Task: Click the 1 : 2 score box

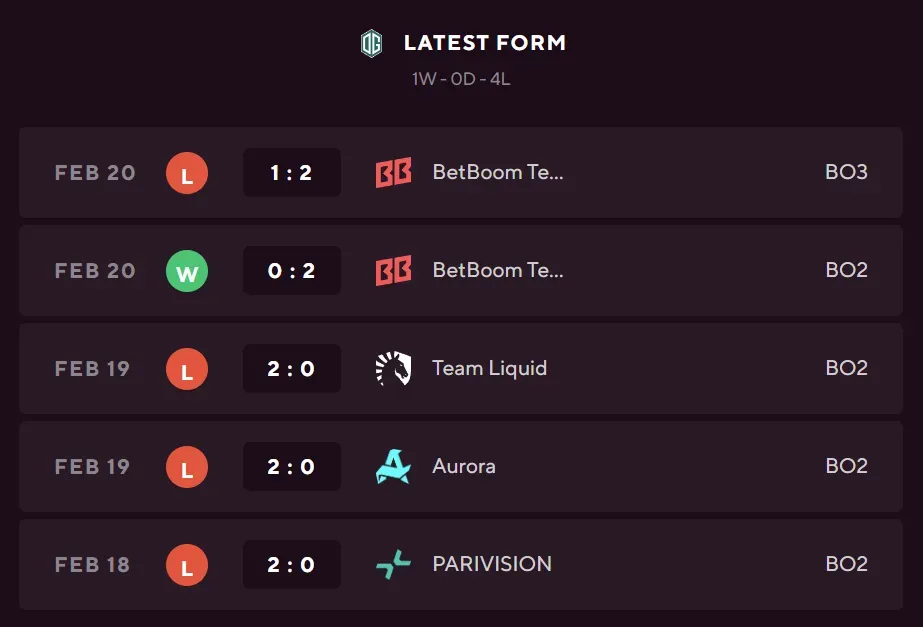Action: (291, 173)
